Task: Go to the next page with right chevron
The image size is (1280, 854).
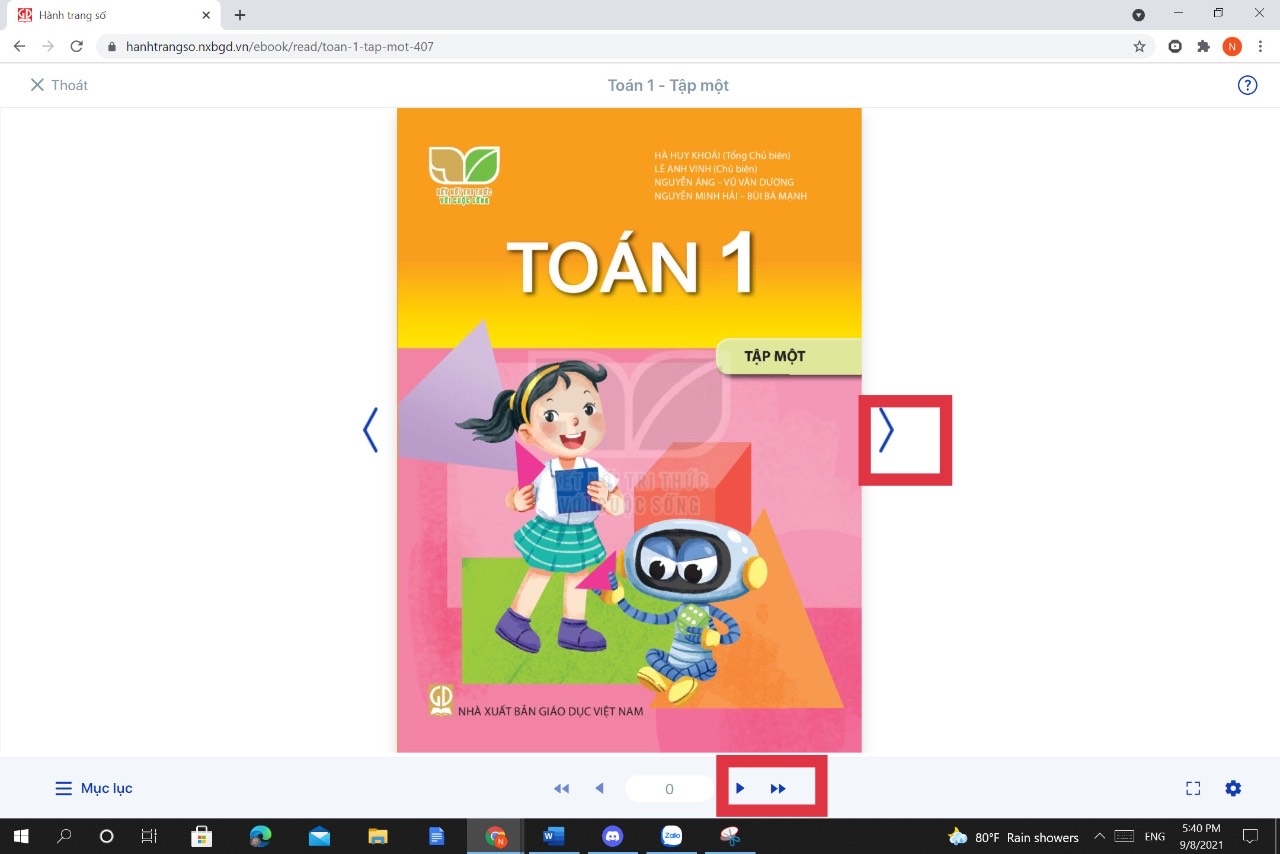Action: point(886,430)
